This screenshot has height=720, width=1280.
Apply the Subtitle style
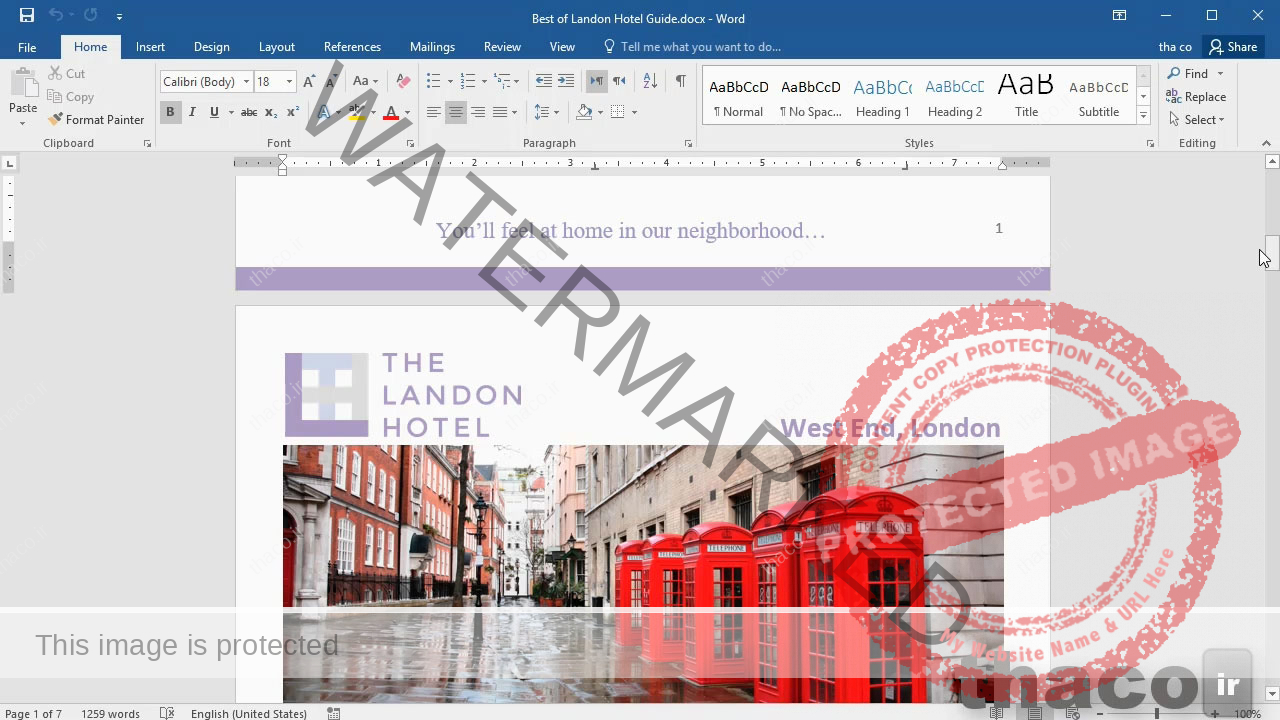coord(1098,97)
